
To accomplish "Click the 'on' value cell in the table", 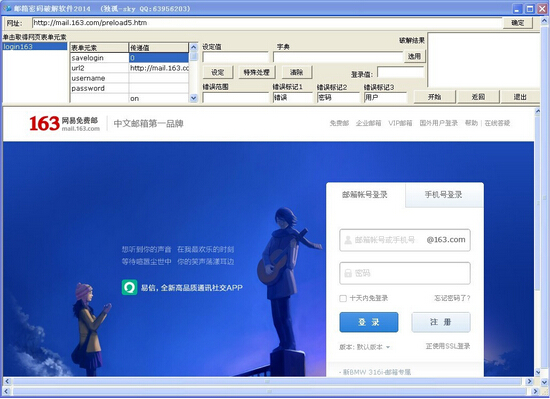I will [x=159, y=99].
